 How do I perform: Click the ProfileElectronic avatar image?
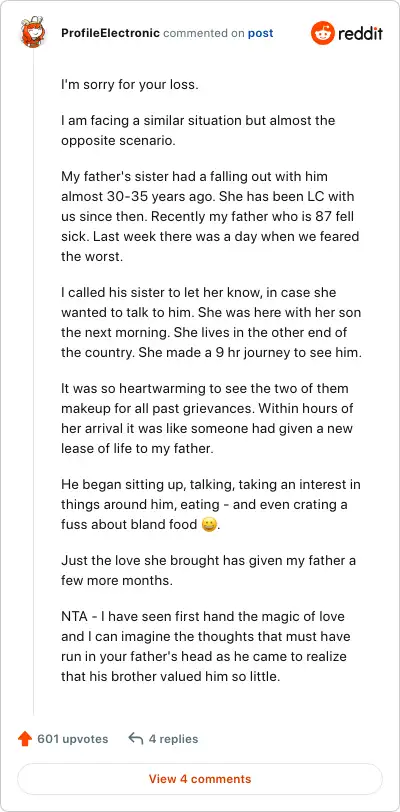pyautogui.click(x=33, y=32)
